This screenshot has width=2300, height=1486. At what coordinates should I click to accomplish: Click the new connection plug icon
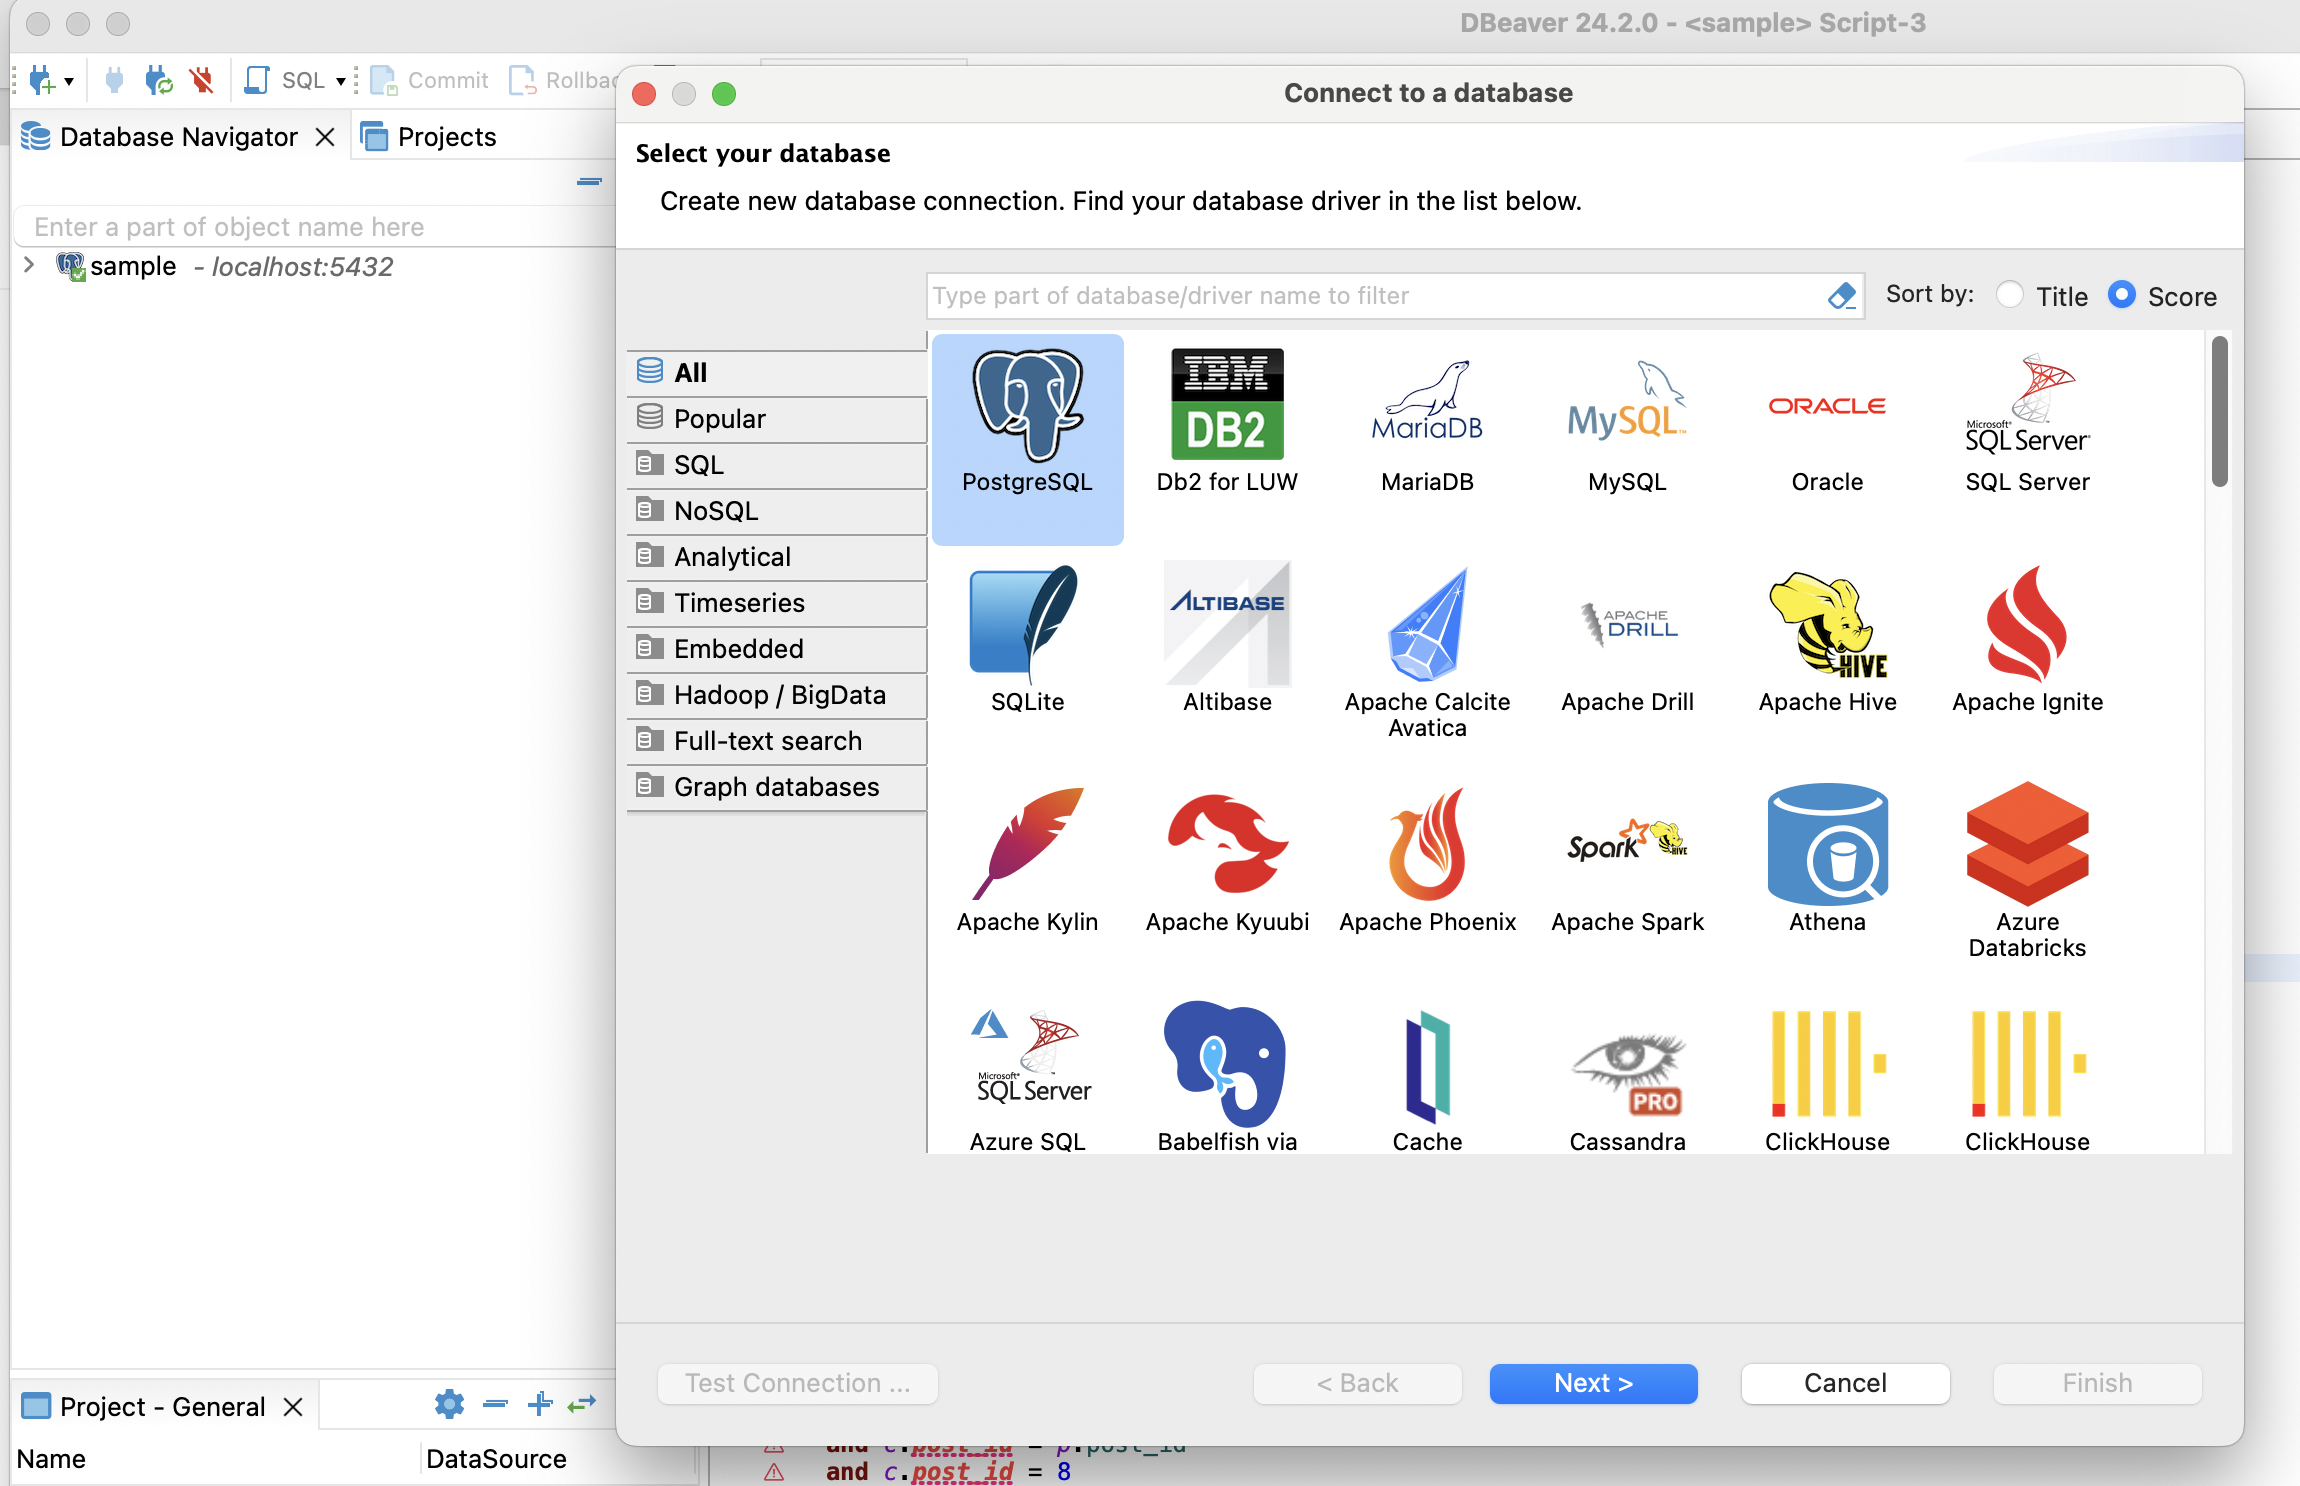[x=41, y=80]
